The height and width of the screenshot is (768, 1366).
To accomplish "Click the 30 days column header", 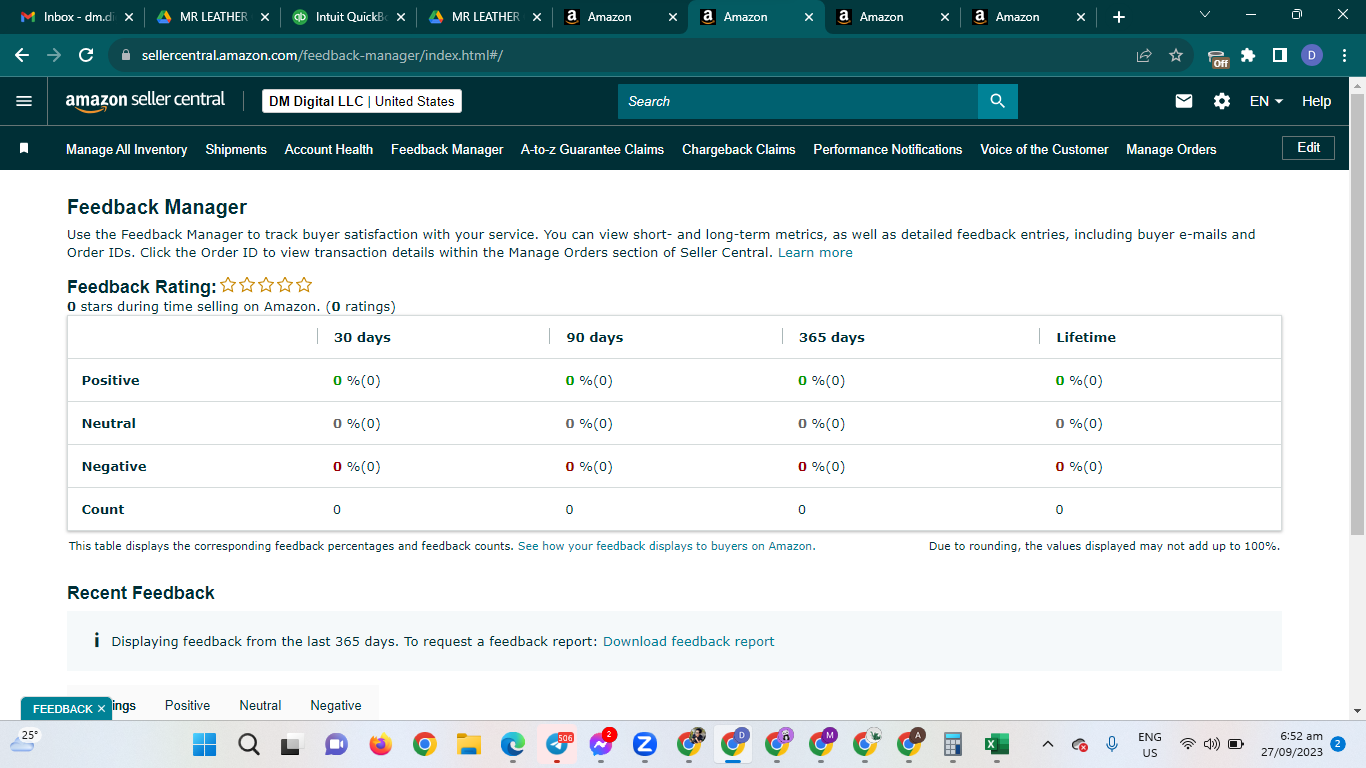I will (362, 337).
